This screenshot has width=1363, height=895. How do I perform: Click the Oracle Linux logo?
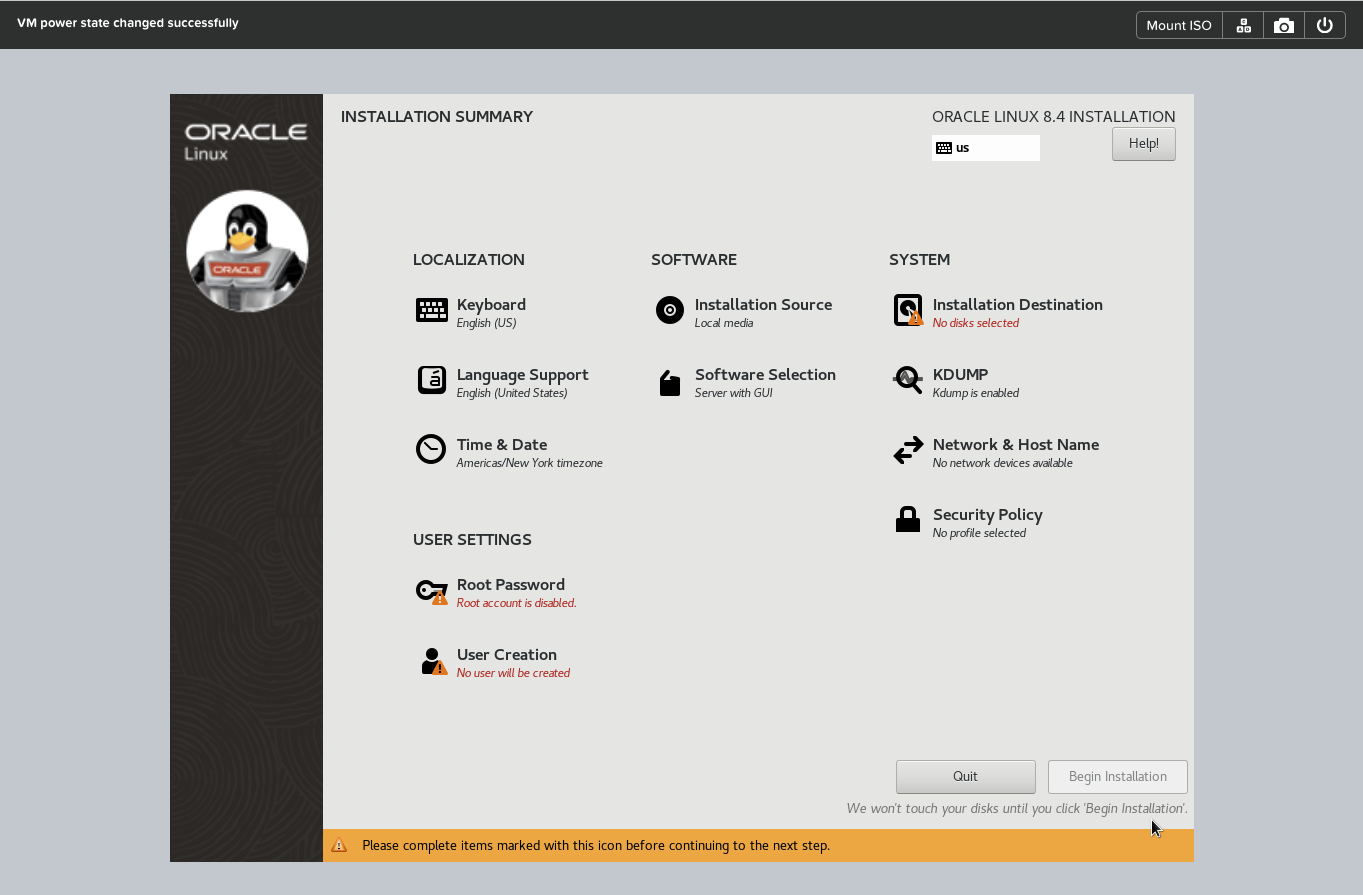click(246, 141)
